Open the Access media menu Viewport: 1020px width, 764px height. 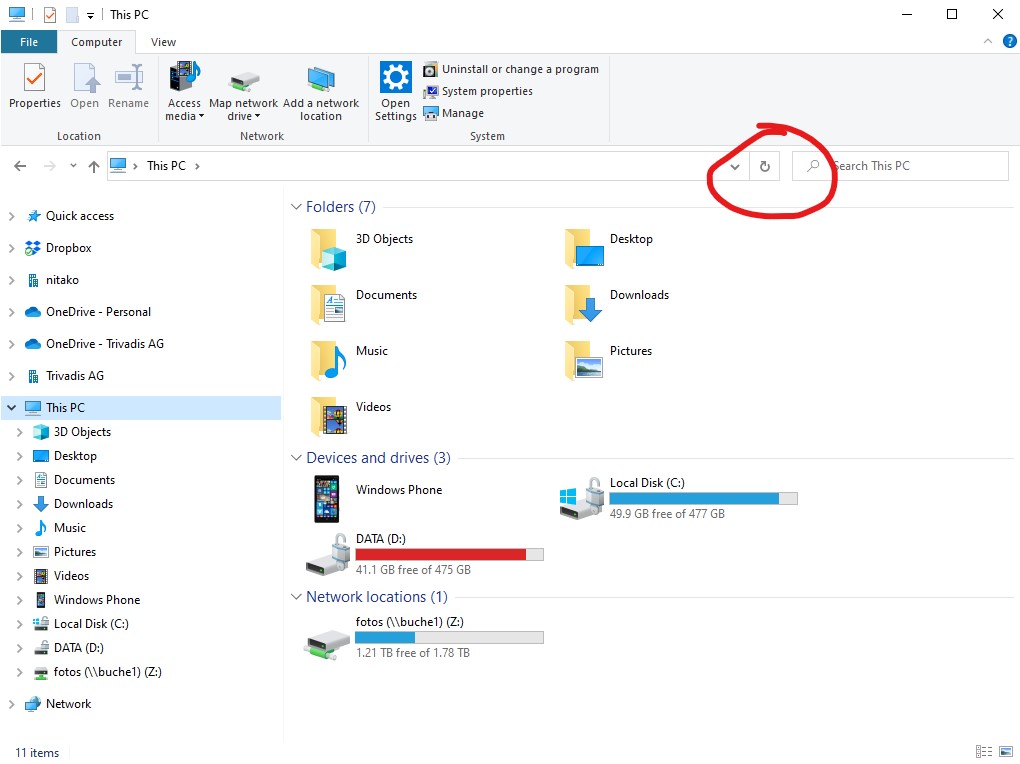tap(184, 91)
